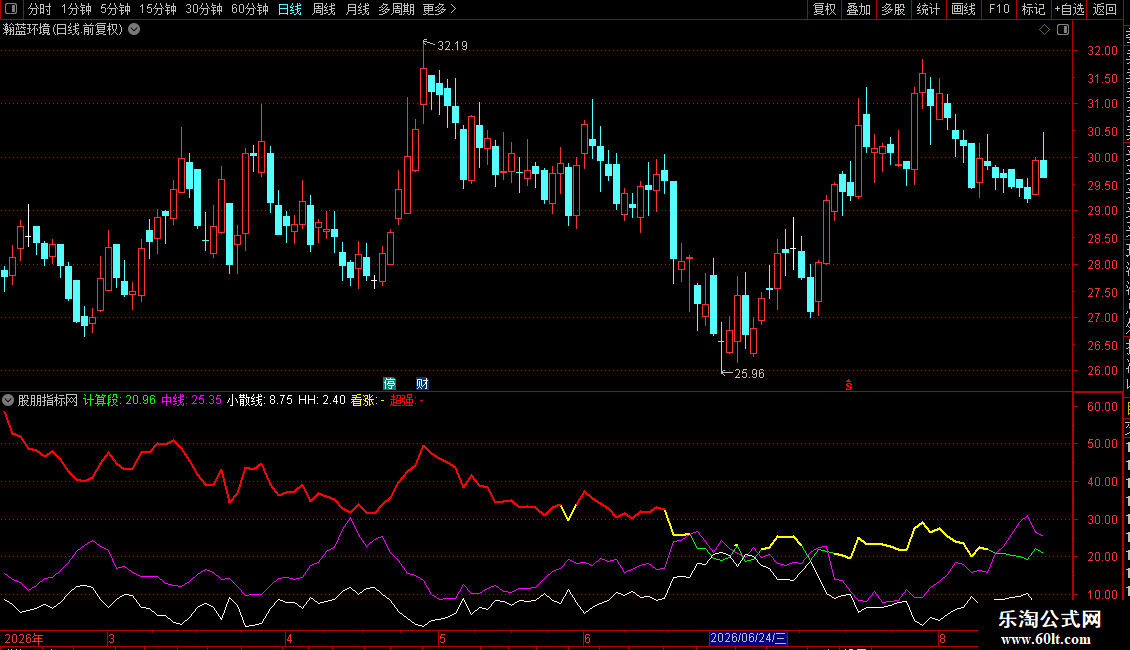Expand the 更多 periods menu

439,9
